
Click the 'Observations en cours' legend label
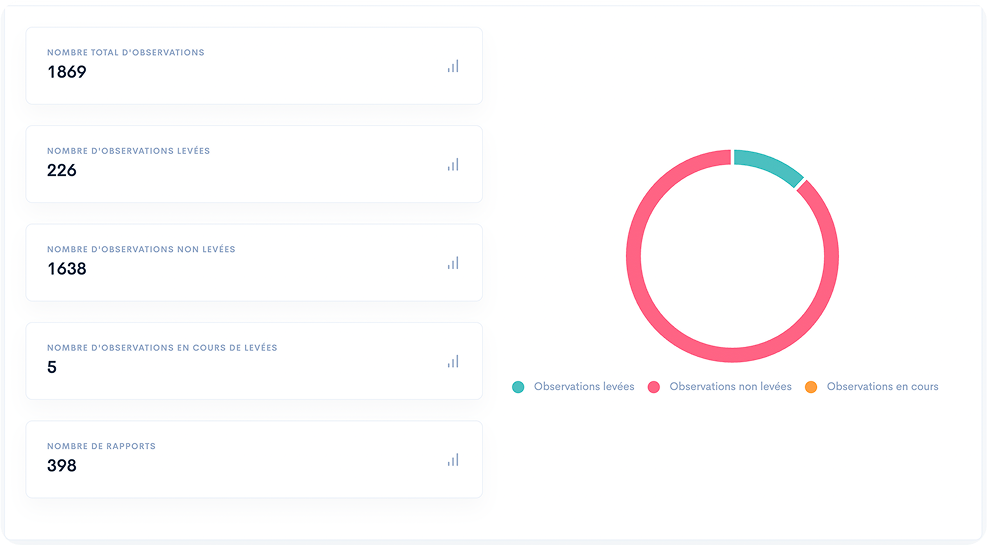coord(883,386)
